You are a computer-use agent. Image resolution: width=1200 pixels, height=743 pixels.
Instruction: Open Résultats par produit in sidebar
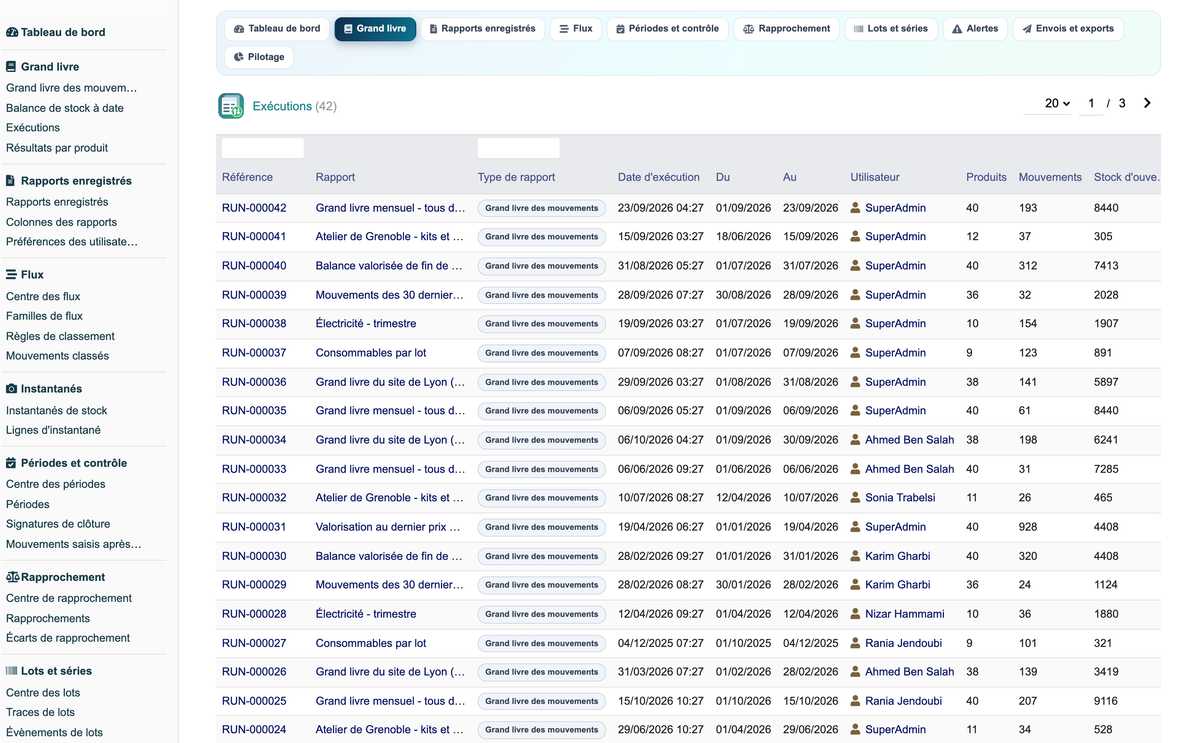pos(57,148)
